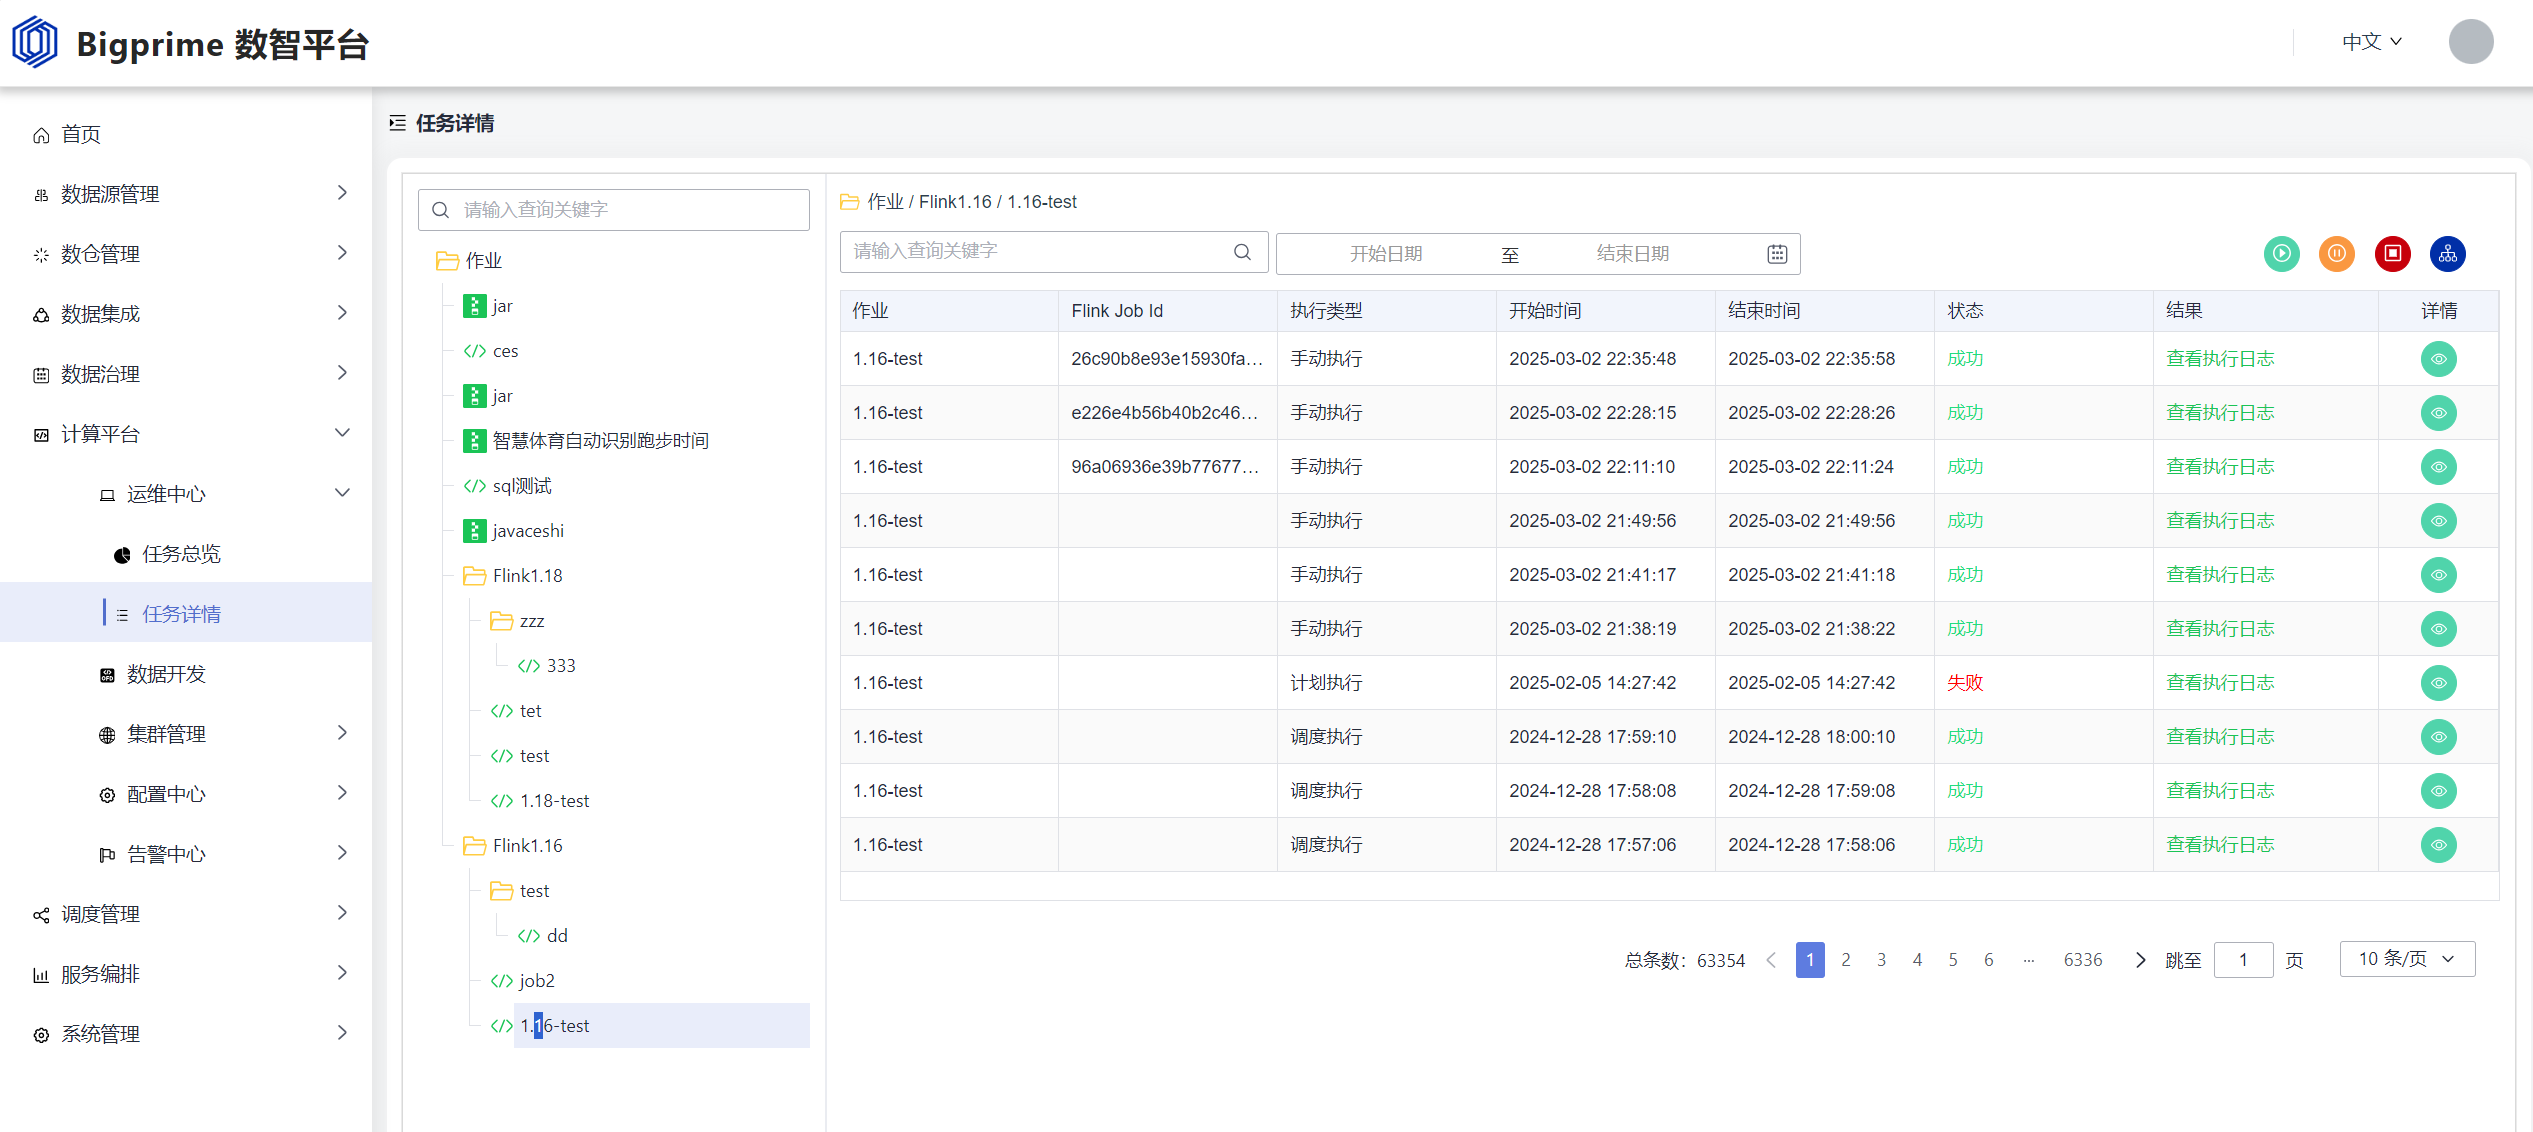Open 服务编排 sidebar menu
The width and height of the screenshot is (2533, 1132).
click(186, 974)
